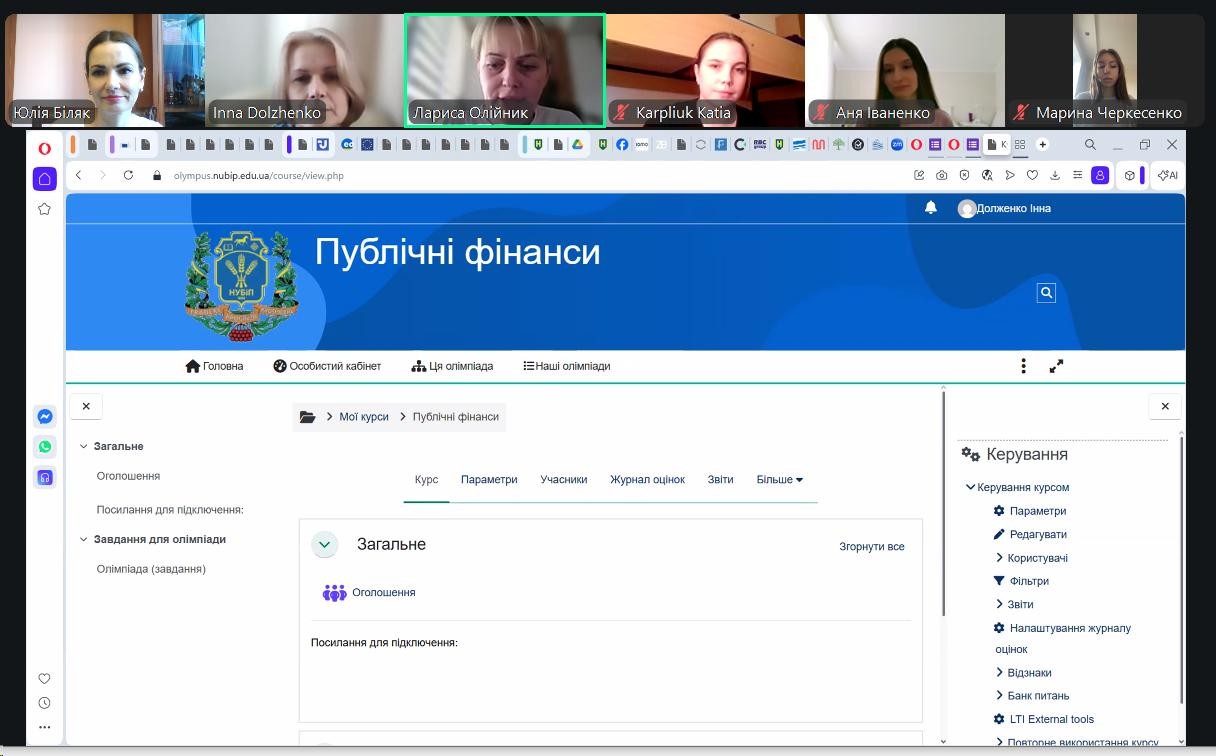The image size is (1216, 756).
Task: Click the Лариса Олійник video thumbnail
Action: pyautogui.click(x=504, y=70)
